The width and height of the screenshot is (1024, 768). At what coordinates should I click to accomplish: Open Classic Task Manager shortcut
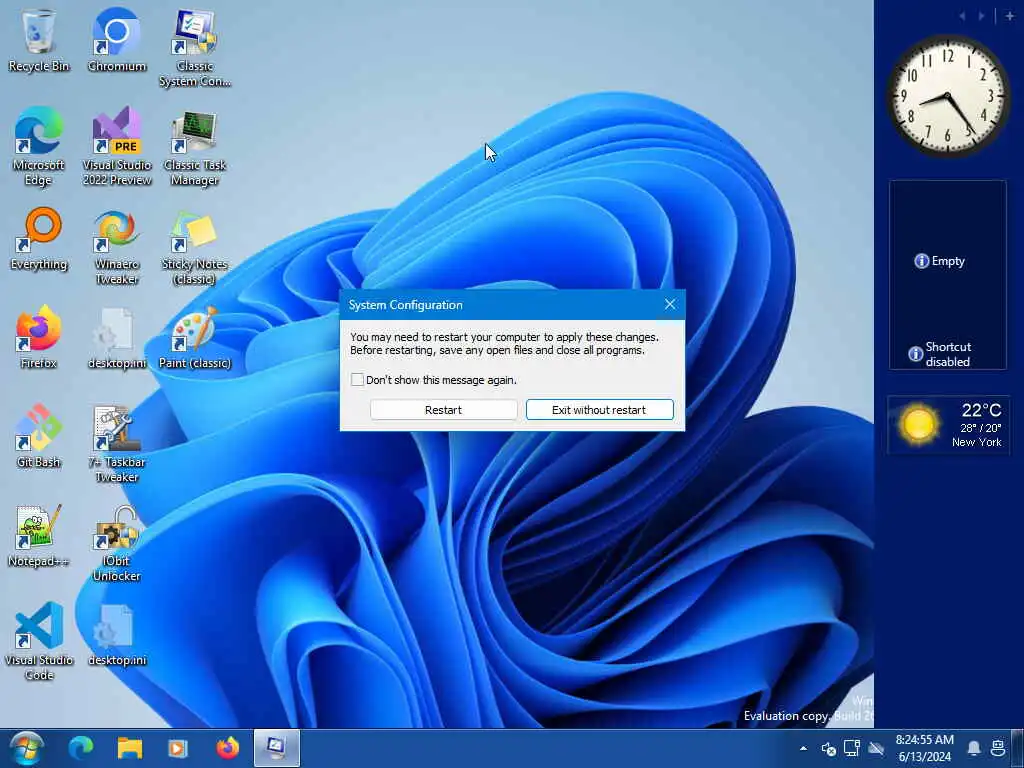195,148
